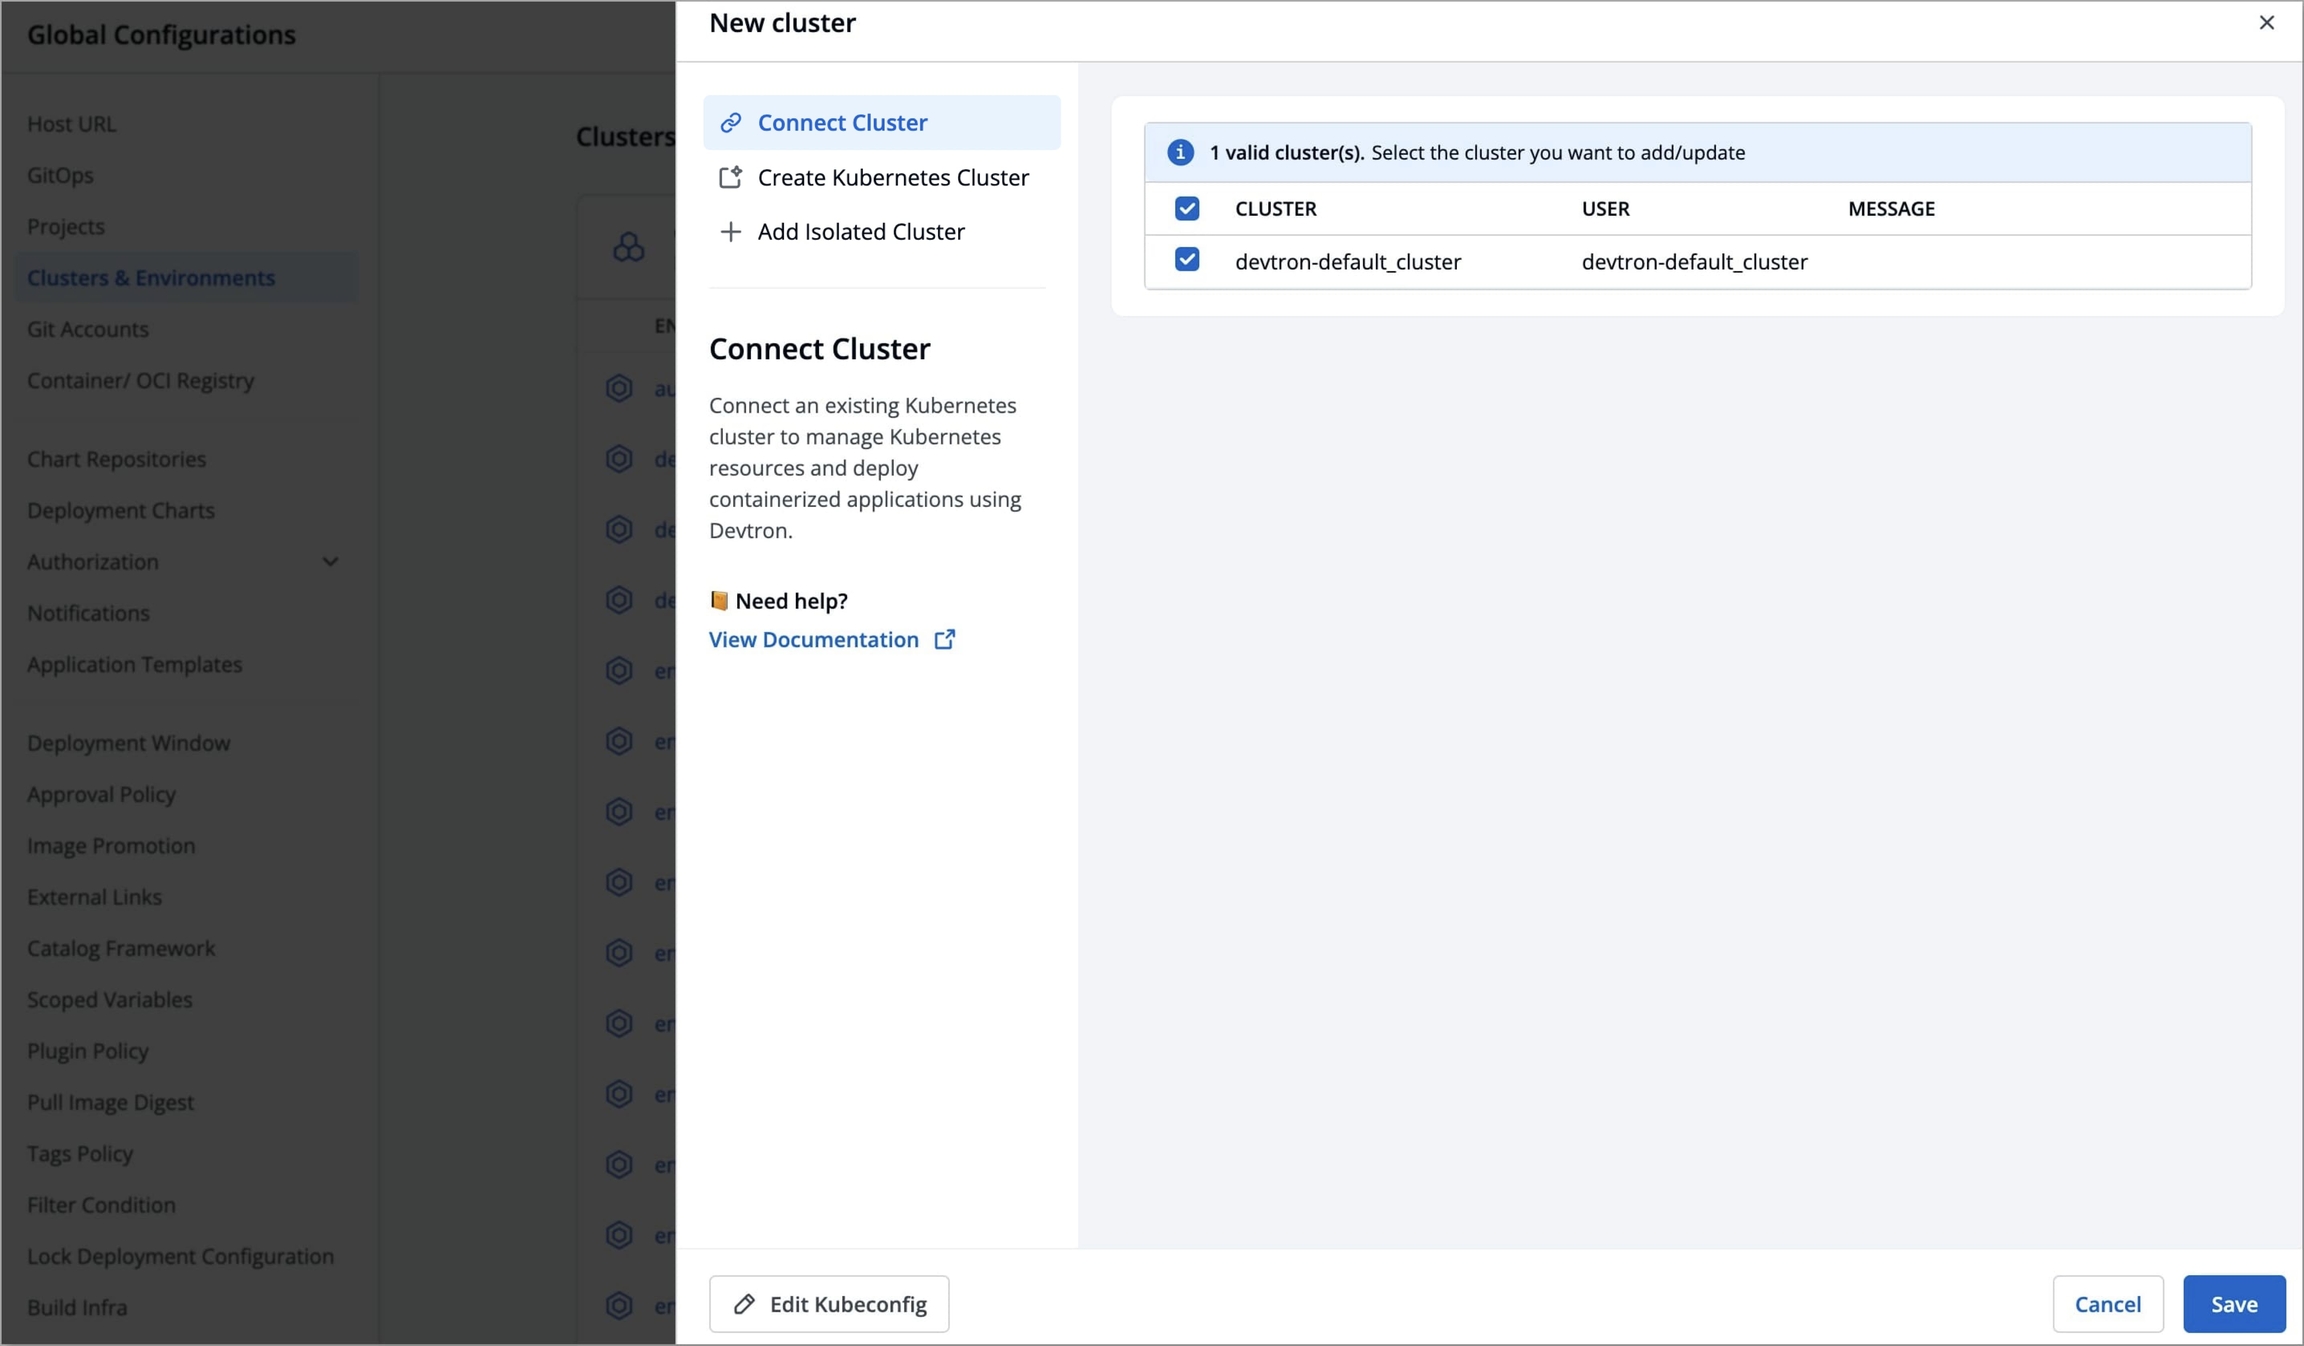Click the blue info icon in the banner
The width and height of the screenshot is (2304, 1346).
click(1180, 152)
